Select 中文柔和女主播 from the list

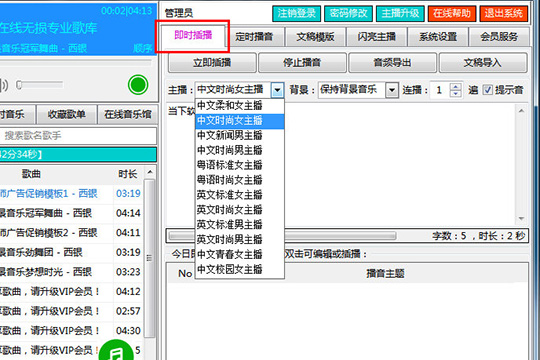coord(240,105)
